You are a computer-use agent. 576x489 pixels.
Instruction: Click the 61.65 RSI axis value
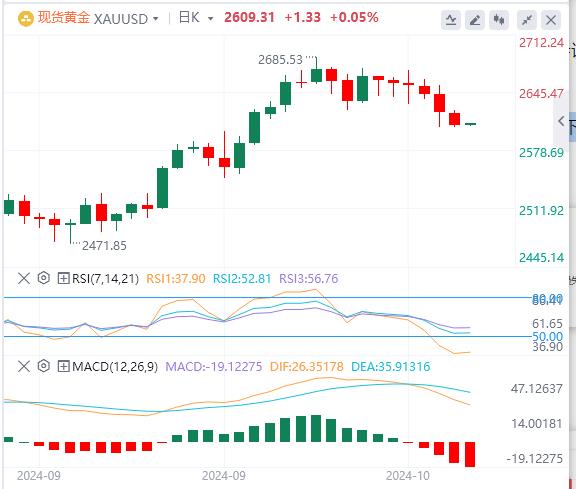(x=547, y=324)
